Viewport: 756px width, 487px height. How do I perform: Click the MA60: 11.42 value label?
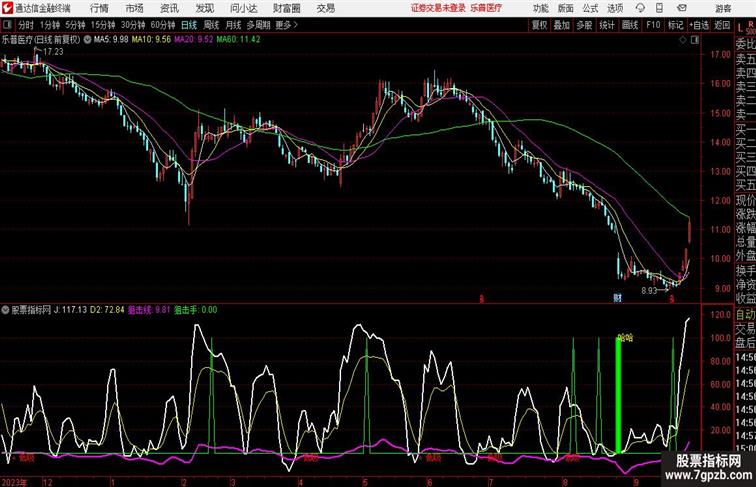pyautogui.click(x=238, y=40)
